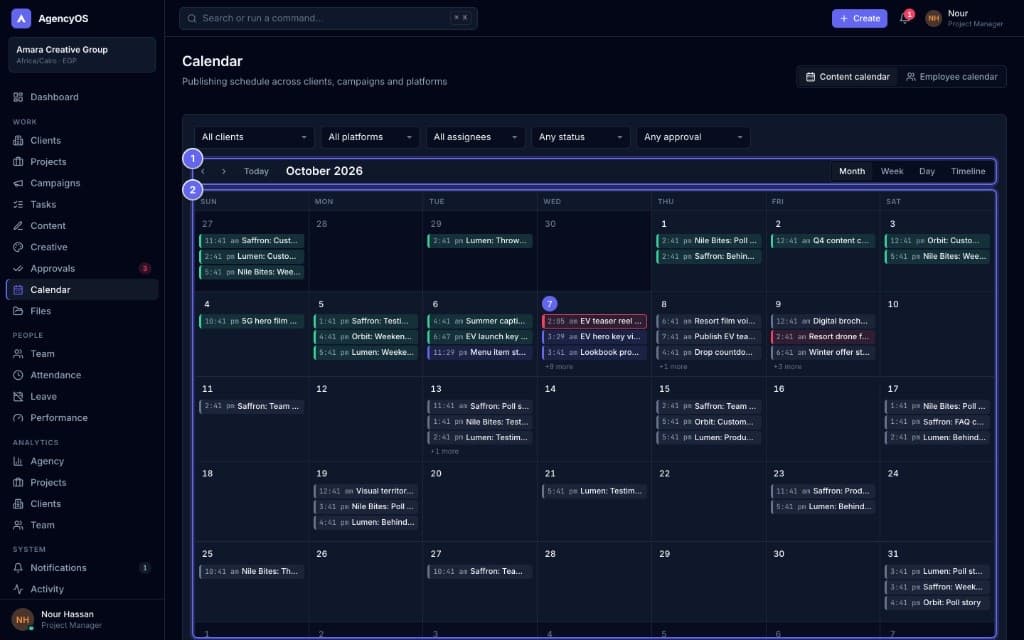Open the purple Menu item event
Viewport: 1024px width, 640px height.
coord(480,353)
